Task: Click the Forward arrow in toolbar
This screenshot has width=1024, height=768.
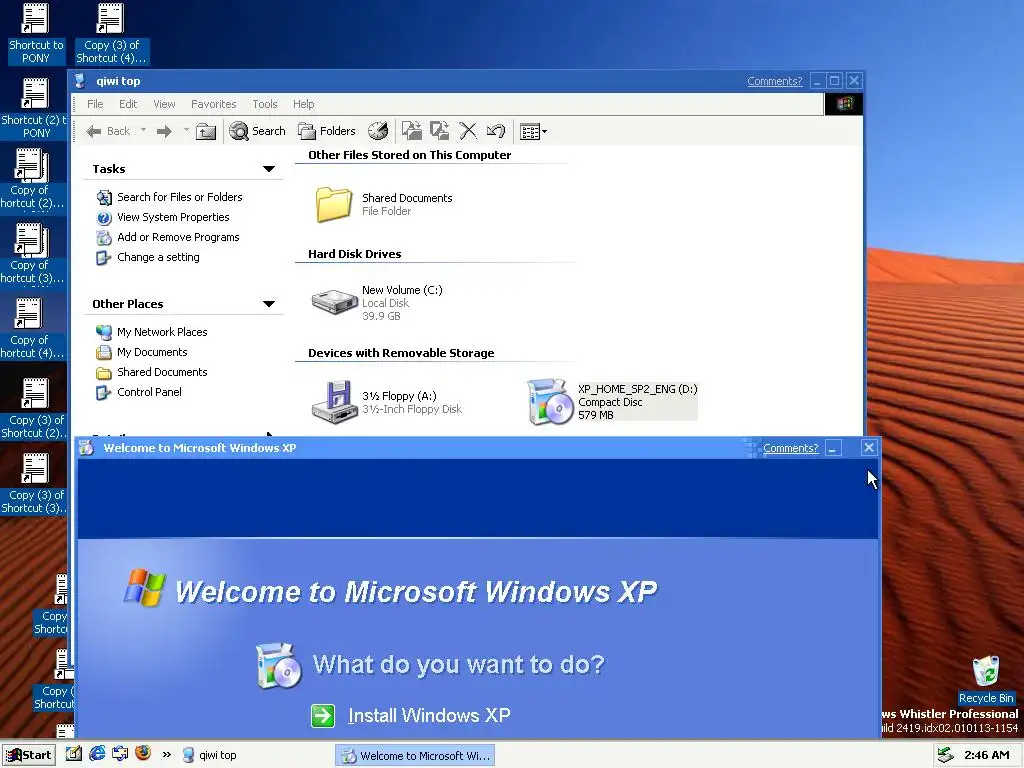Action: 165,131
